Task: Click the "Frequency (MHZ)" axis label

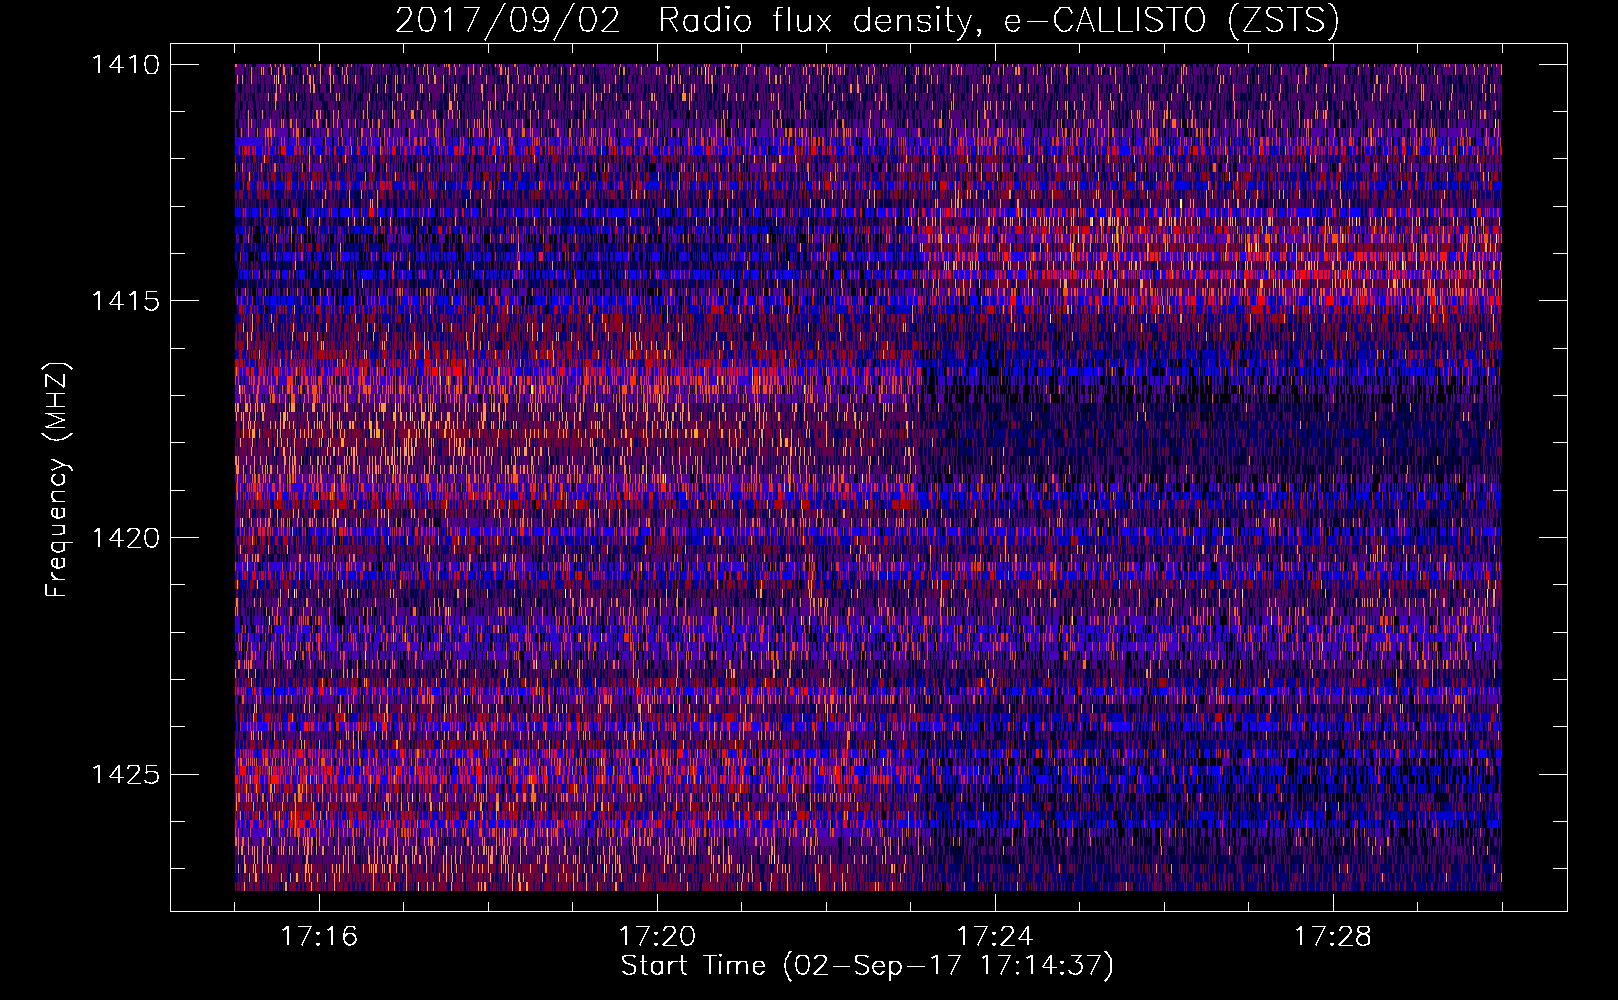Action: [57, 480]
